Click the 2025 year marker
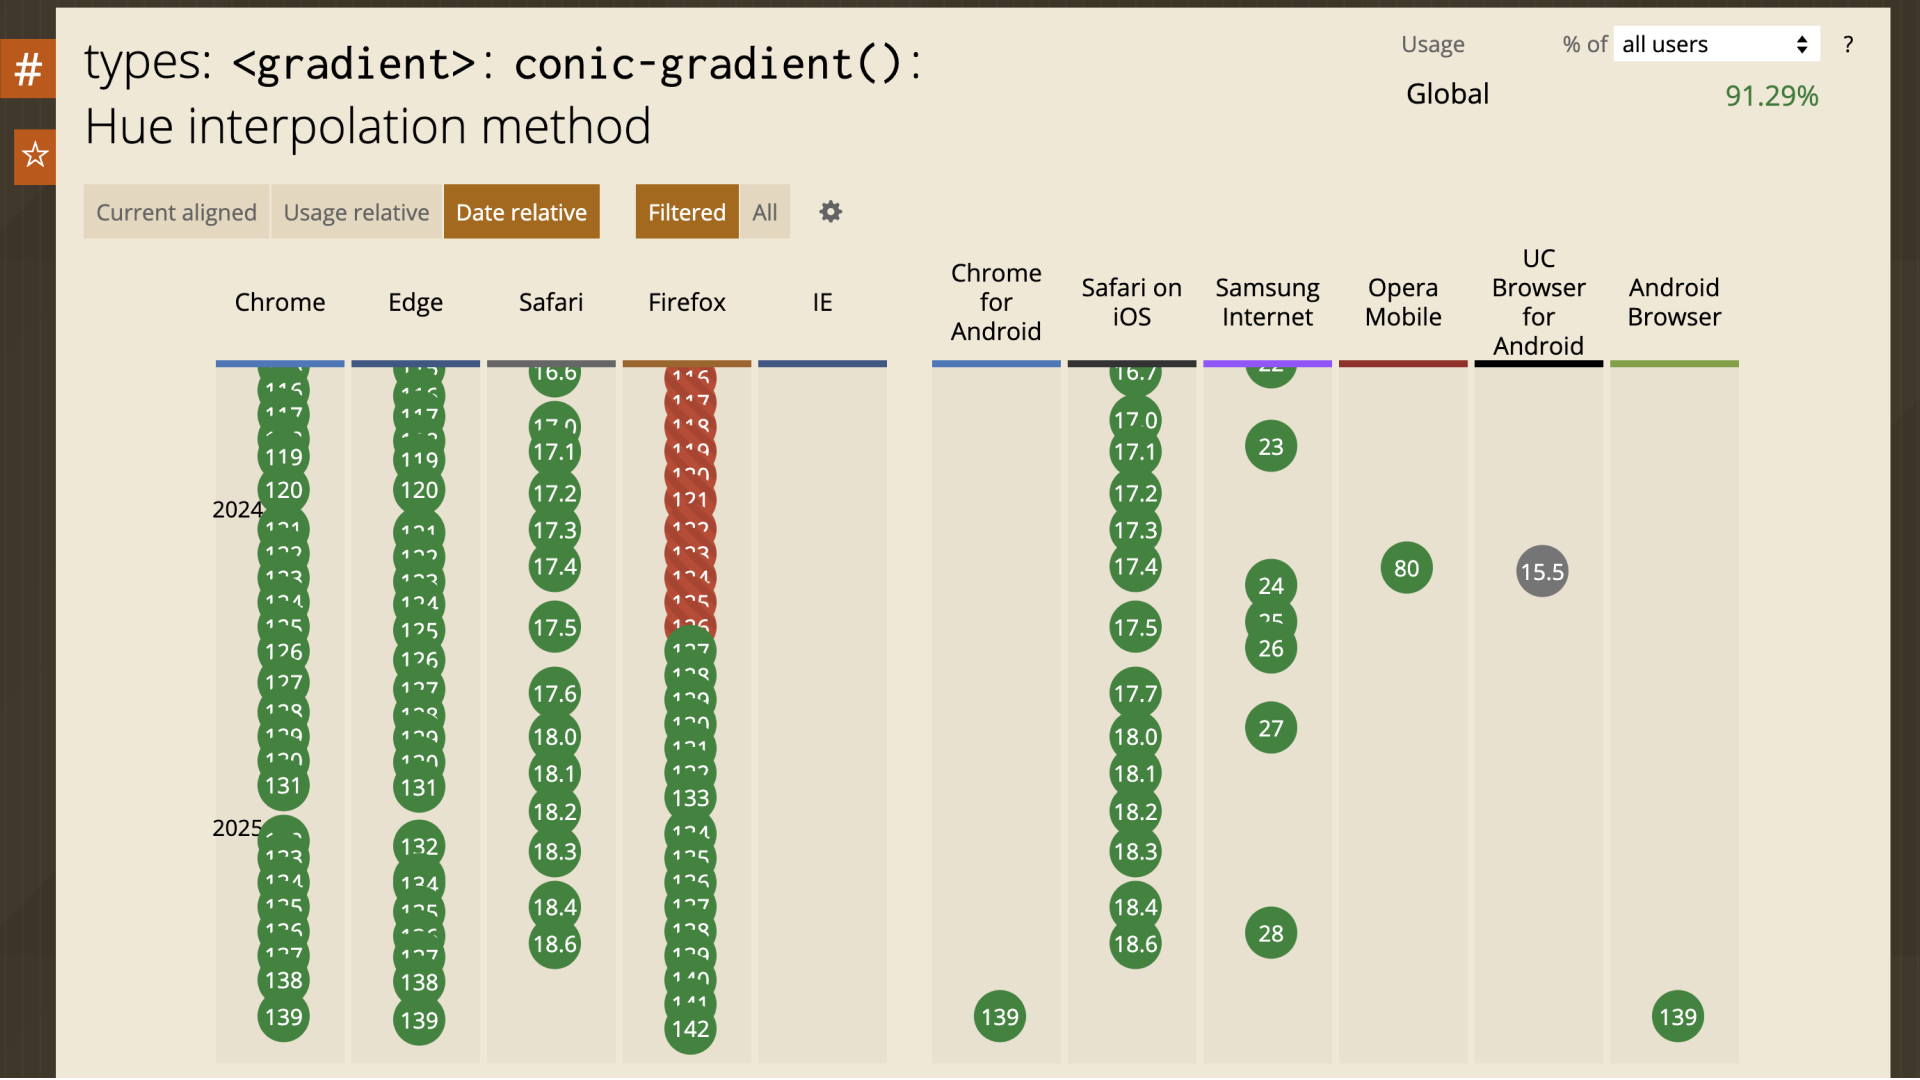Viewport: 1920px width, 1080px height. tap(237, 828)
